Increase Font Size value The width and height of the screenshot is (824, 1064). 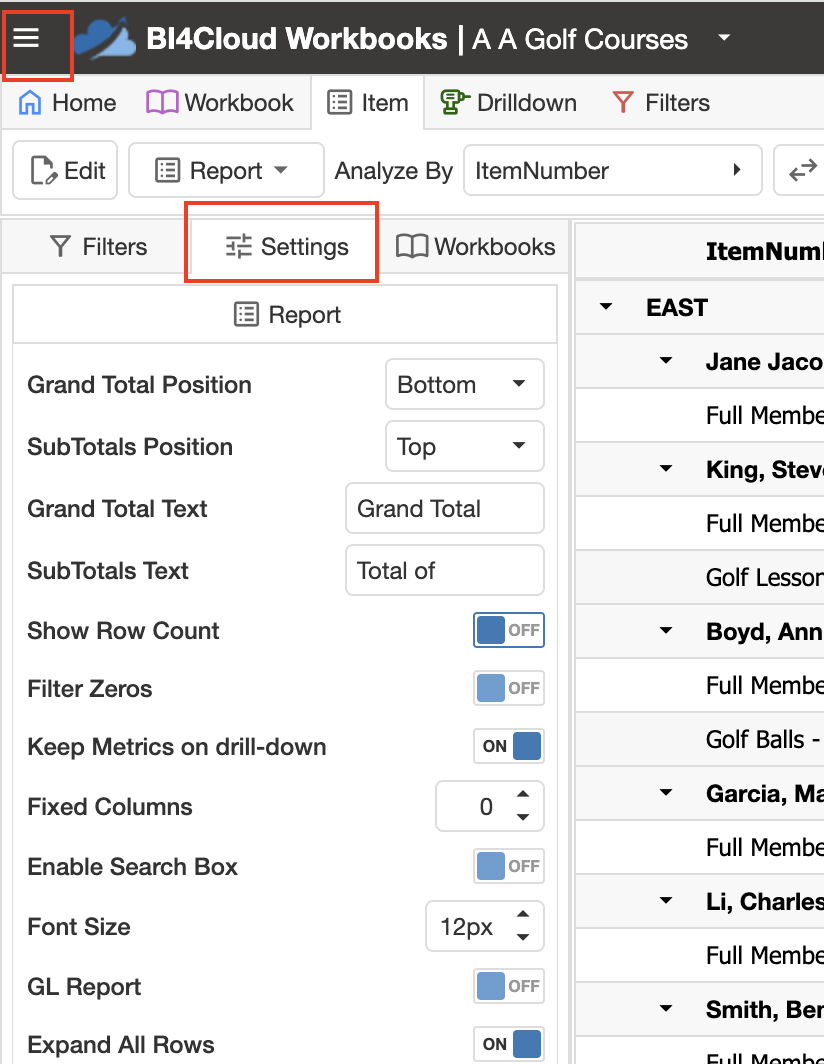point(523,915)
